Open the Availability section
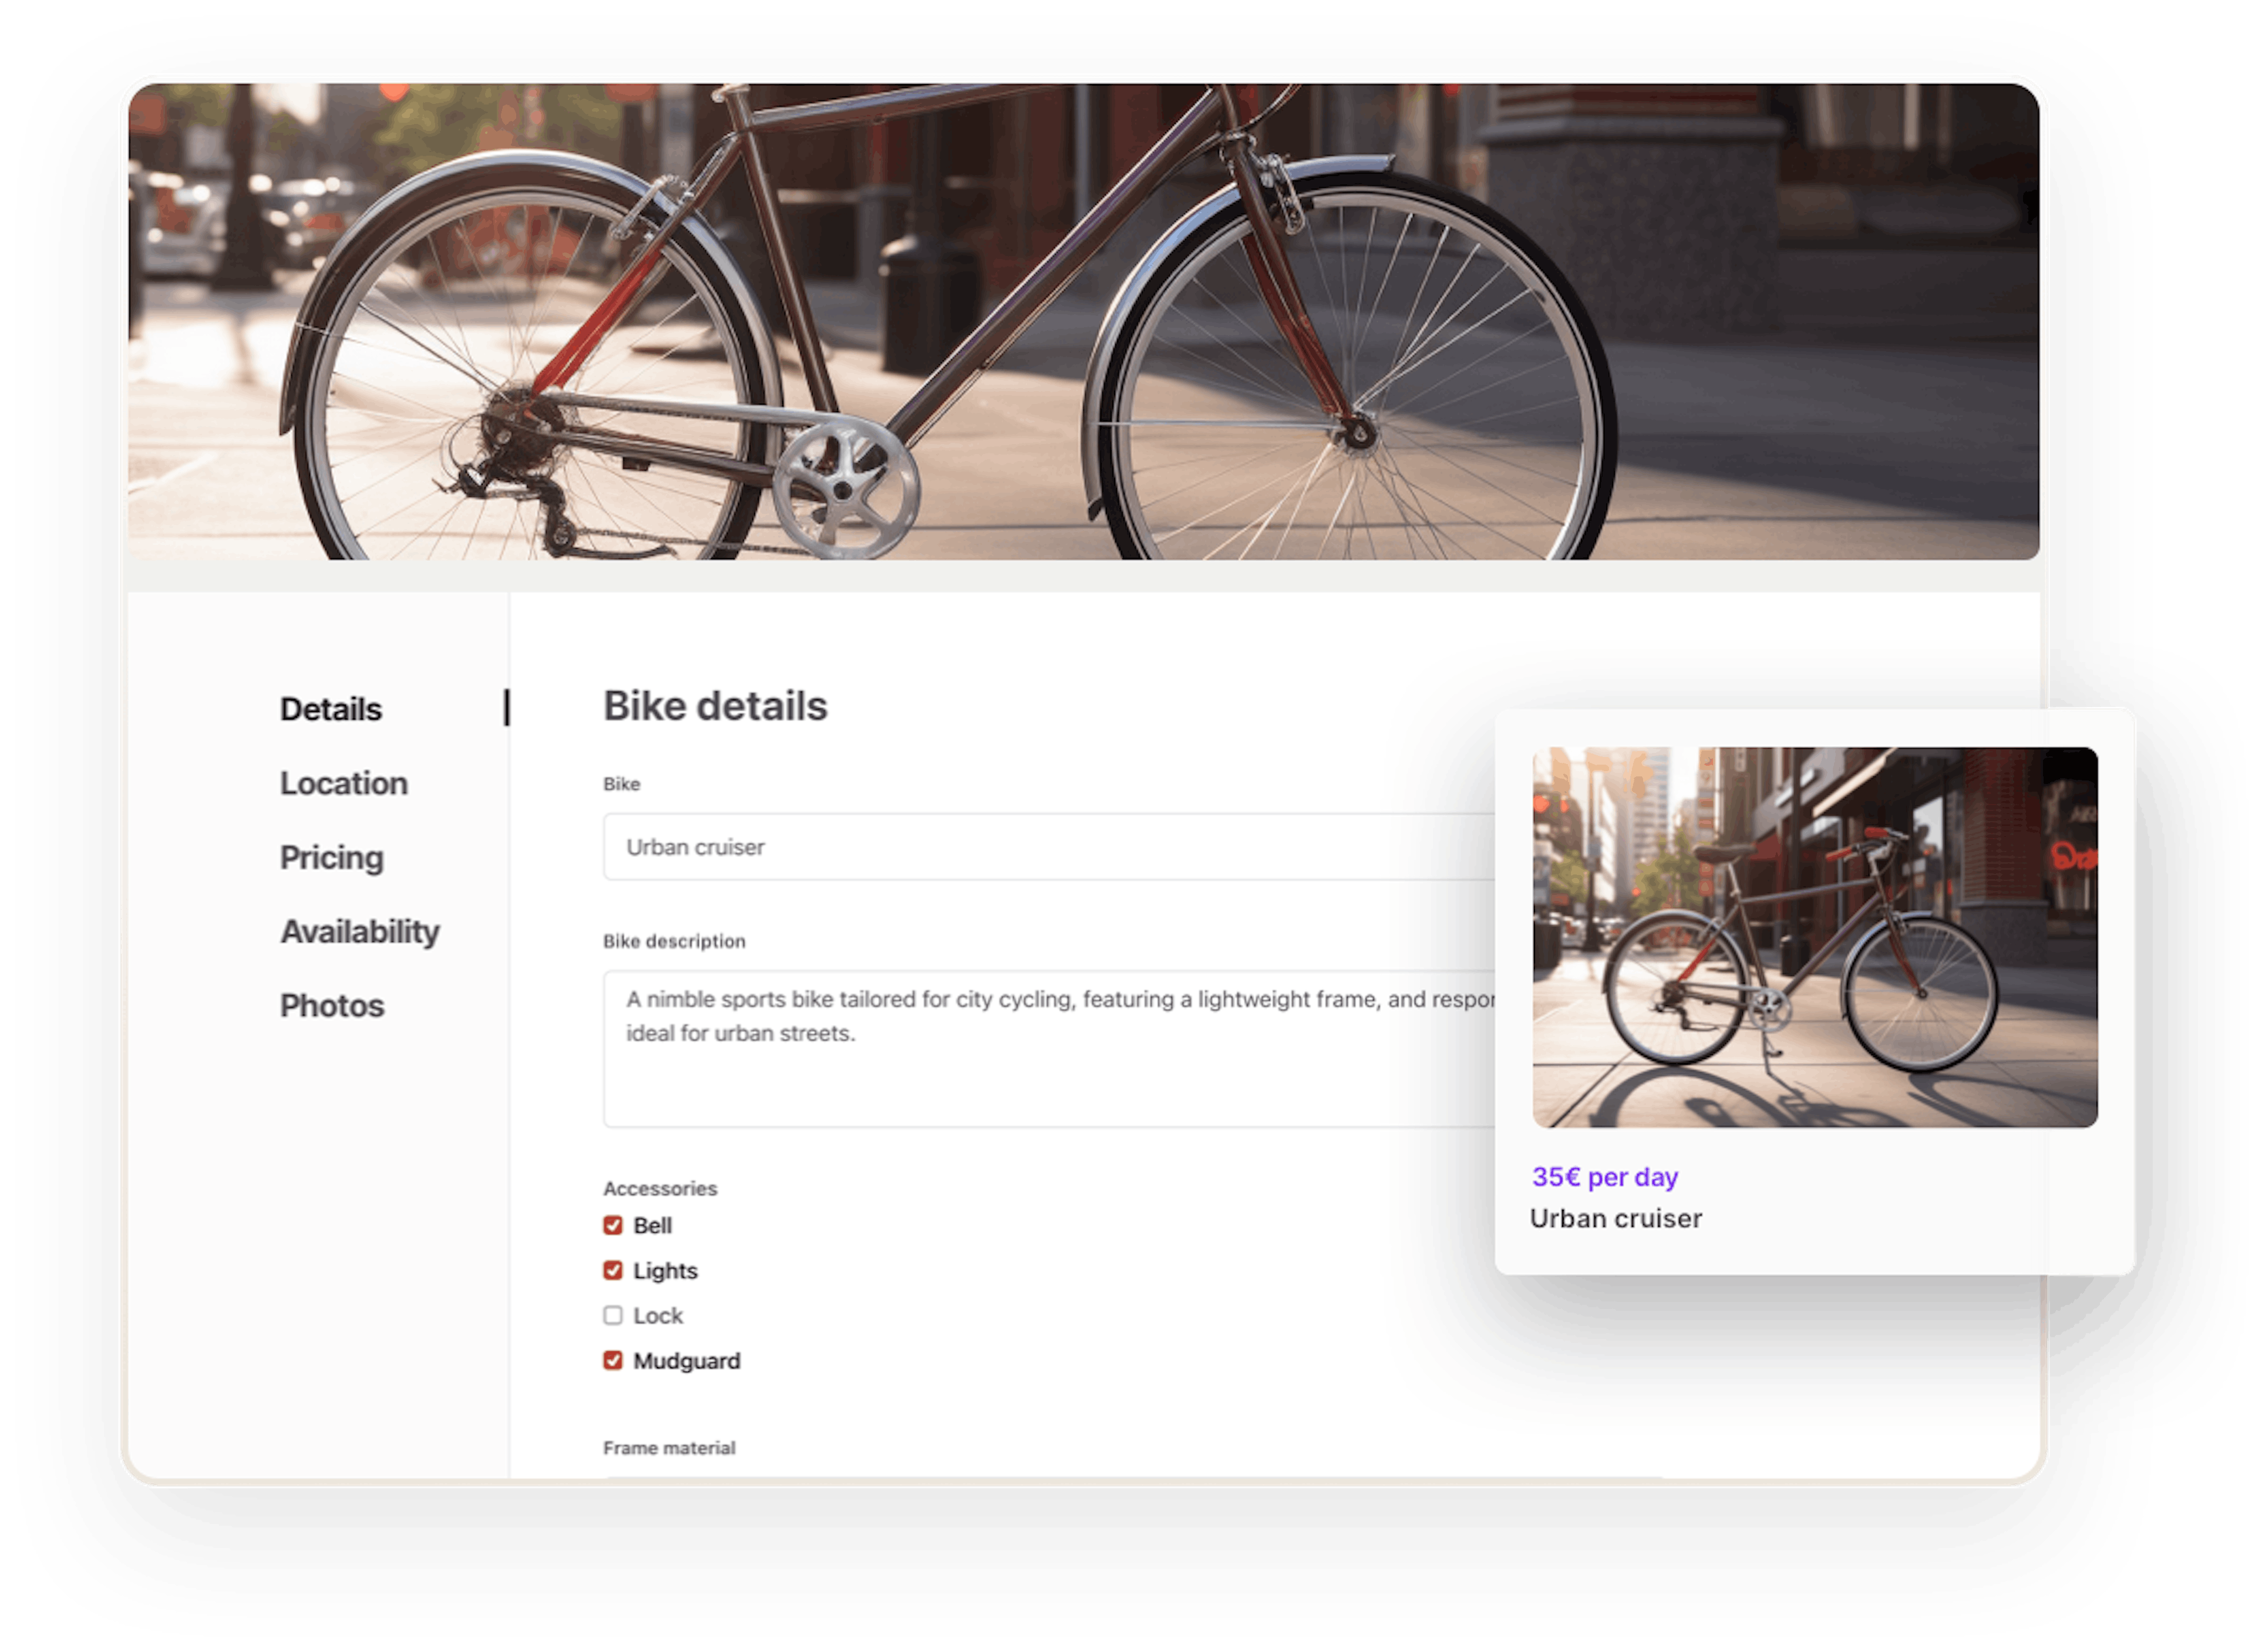Image resolution: width=2255 pixels, height=1652 pixels. (x=359, y=932)
